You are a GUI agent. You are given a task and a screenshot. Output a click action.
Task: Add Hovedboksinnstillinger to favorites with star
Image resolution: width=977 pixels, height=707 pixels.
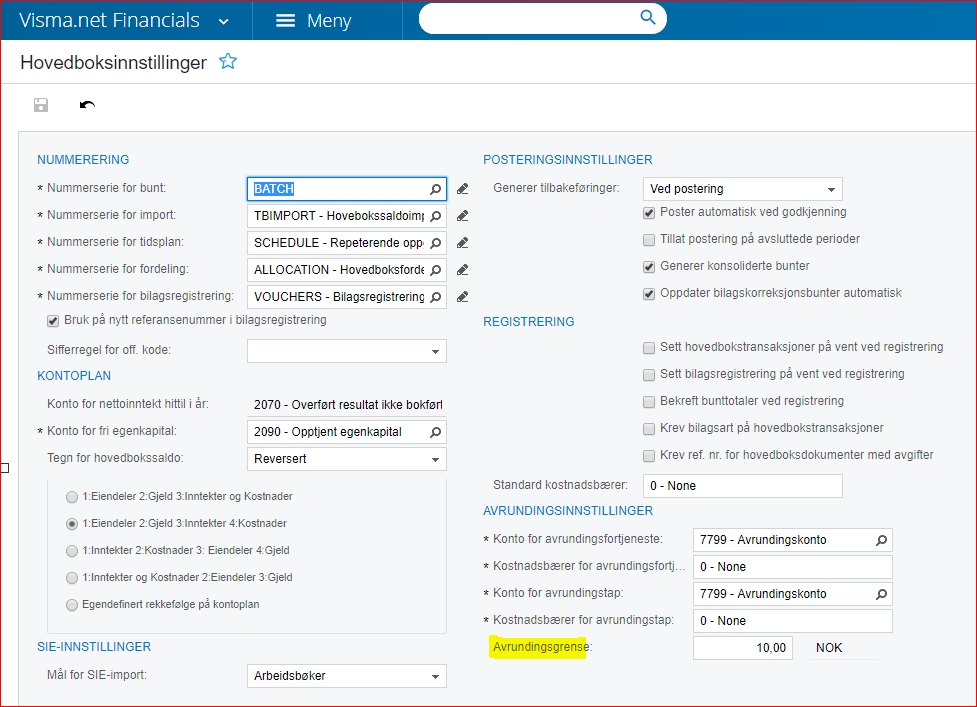click(x=228, y=61)
